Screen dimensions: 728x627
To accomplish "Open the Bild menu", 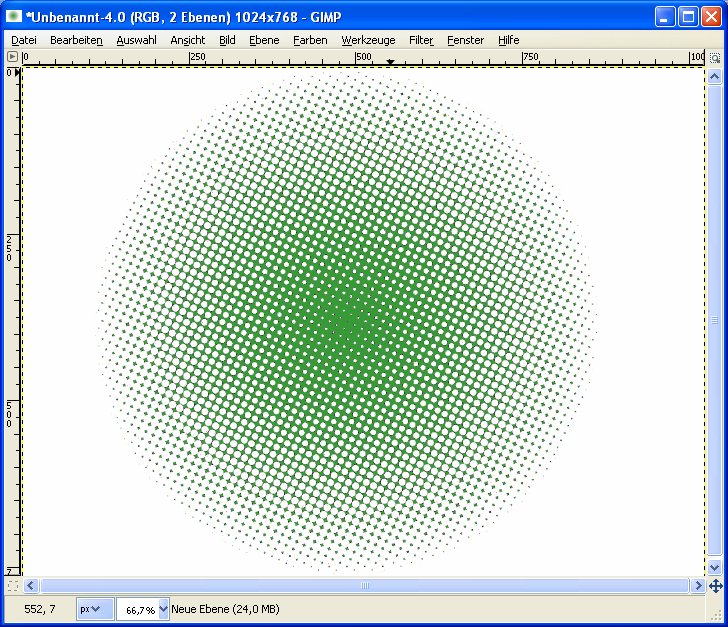I will click(x=227, y=40).
